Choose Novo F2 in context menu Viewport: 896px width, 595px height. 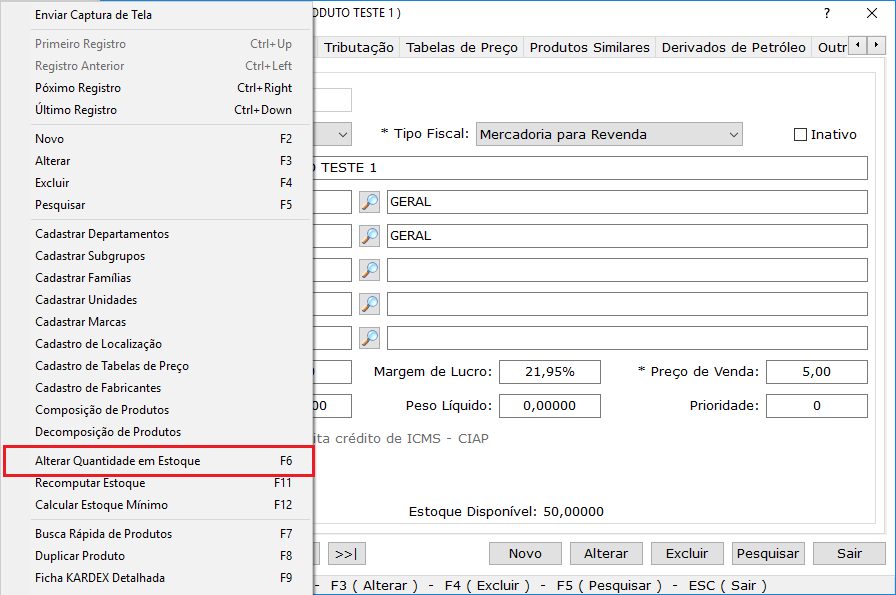(x=163, y=139)
